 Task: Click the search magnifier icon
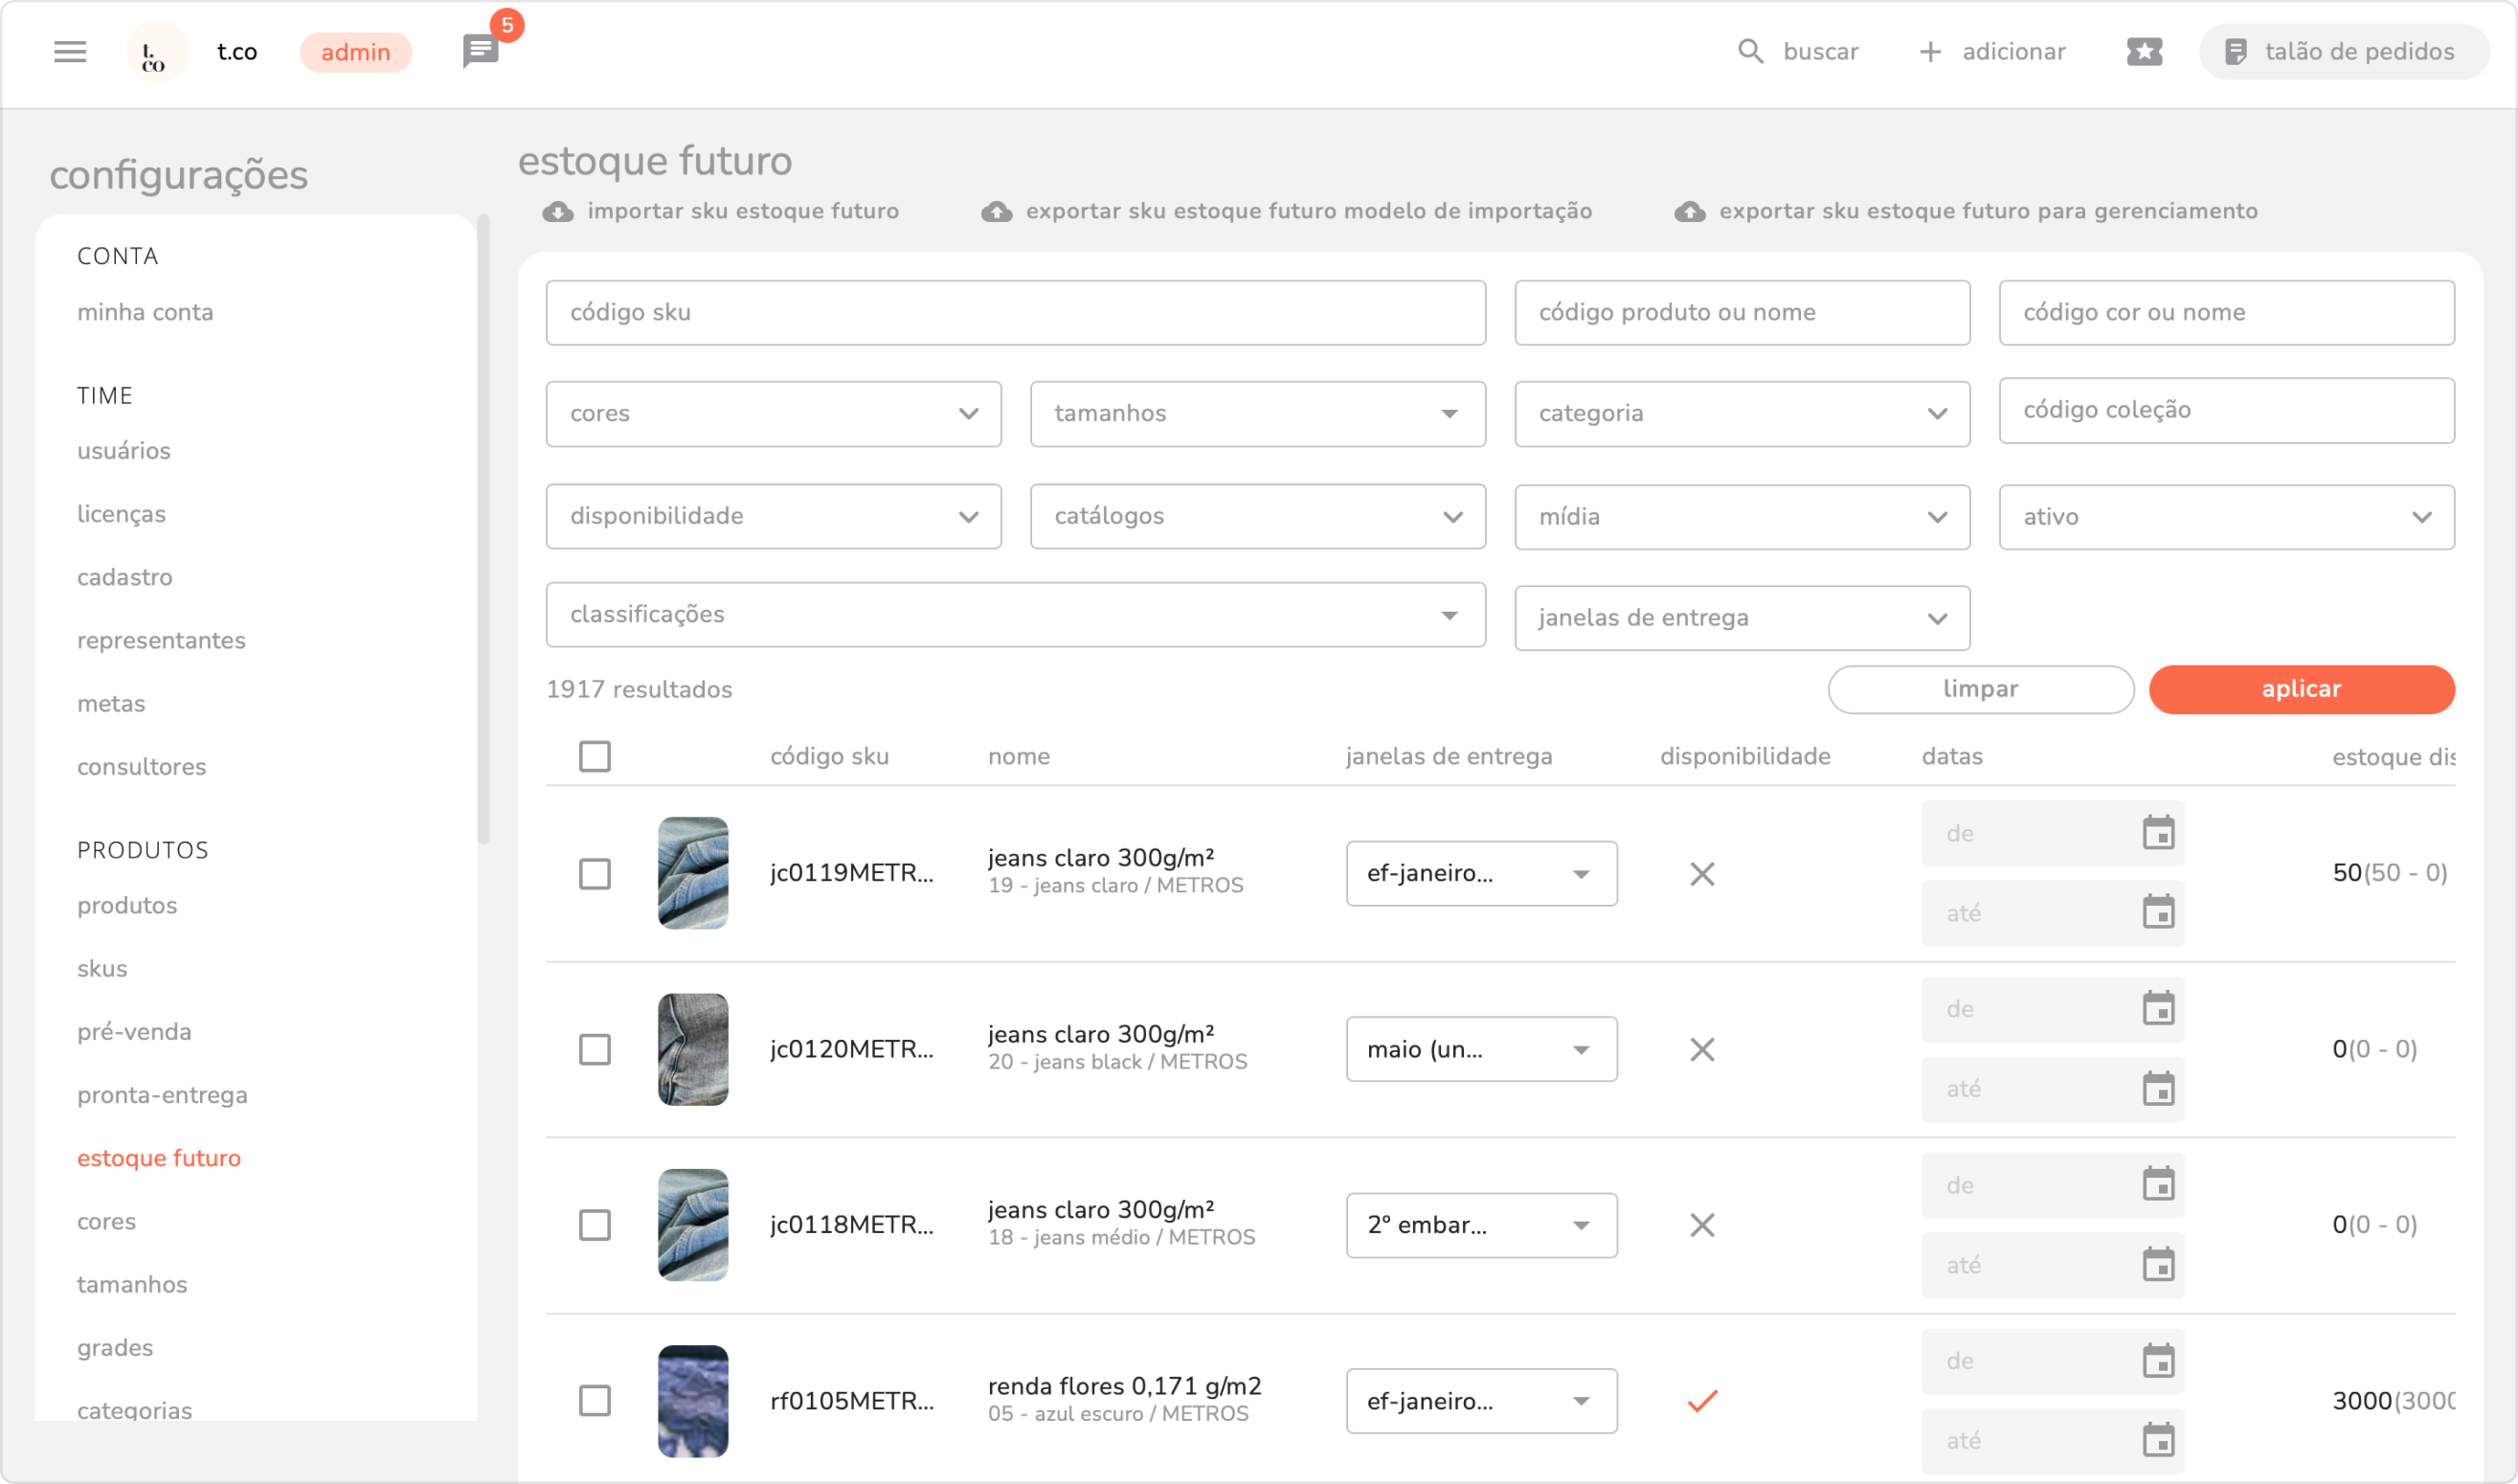(1750, 51)
